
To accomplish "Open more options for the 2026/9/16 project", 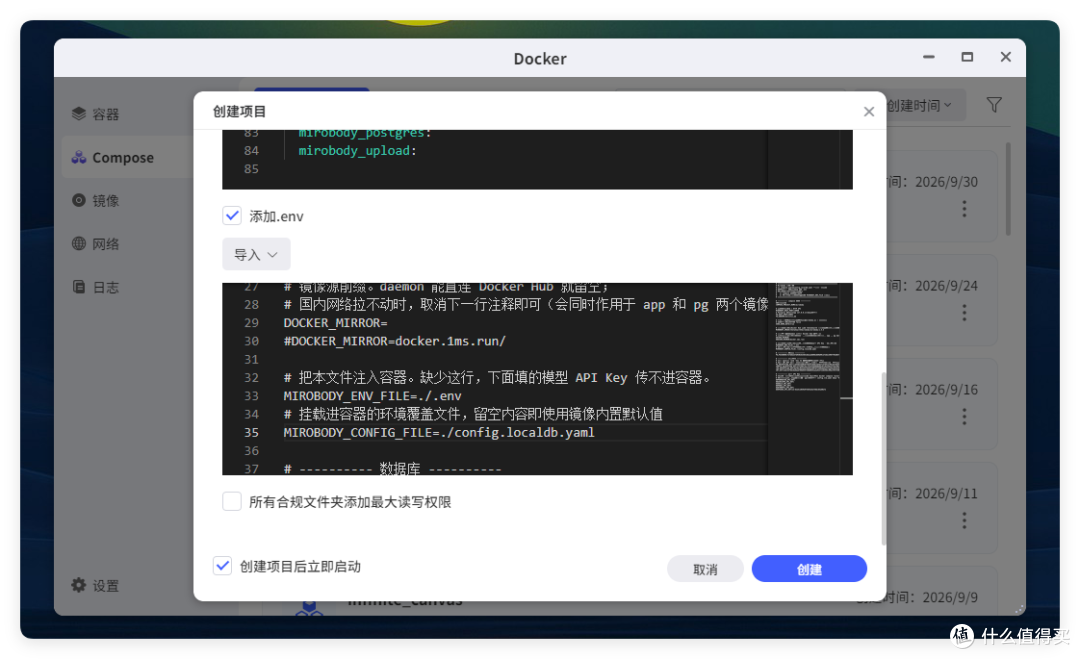I will 964,417.
